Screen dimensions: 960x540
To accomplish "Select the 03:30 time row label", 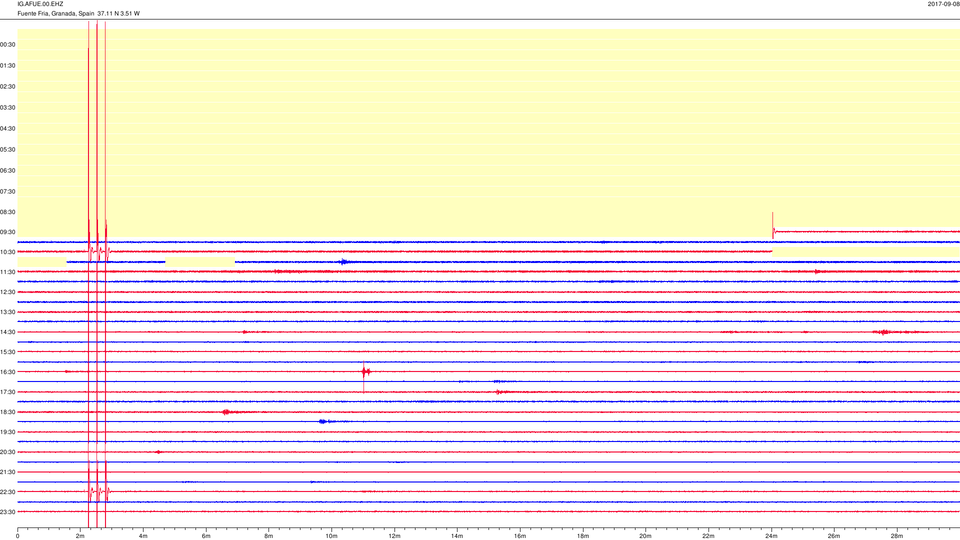I will (x=8, y=108).
